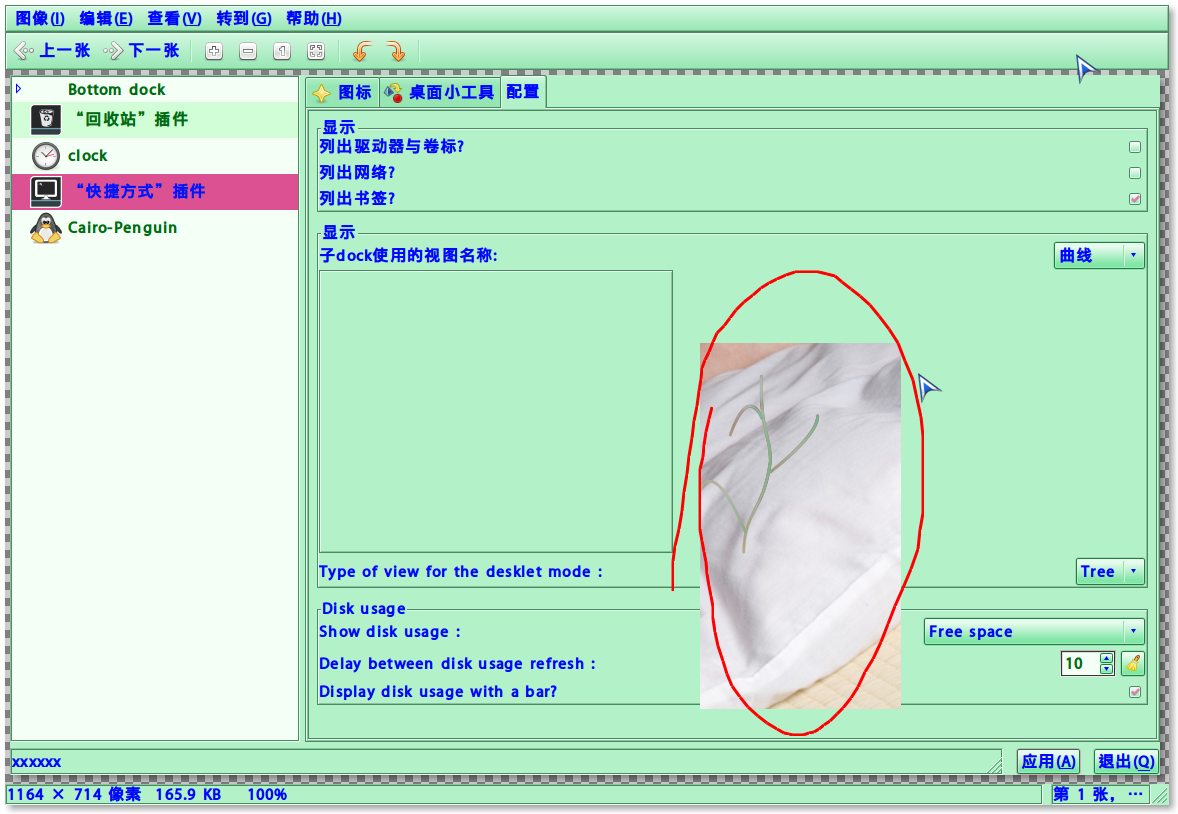
Task: Open the 转到(G) menu
Action: (x=243, y=19)
